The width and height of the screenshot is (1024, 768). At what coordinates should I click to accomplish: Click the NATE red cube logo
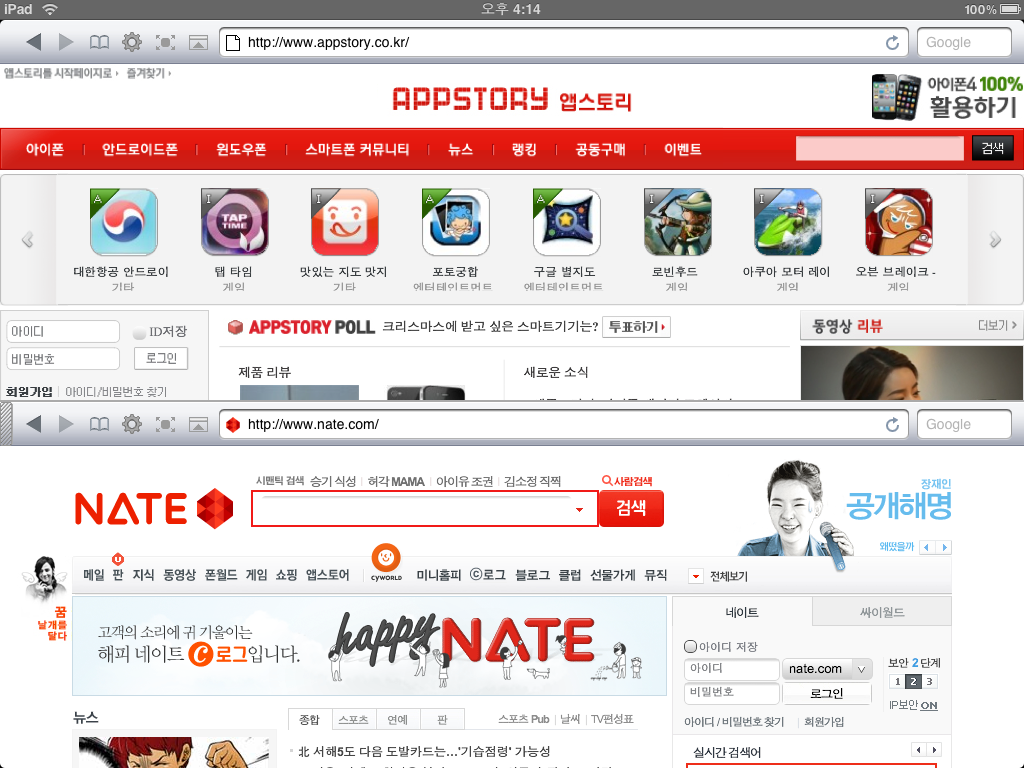[x=215, y=508]
